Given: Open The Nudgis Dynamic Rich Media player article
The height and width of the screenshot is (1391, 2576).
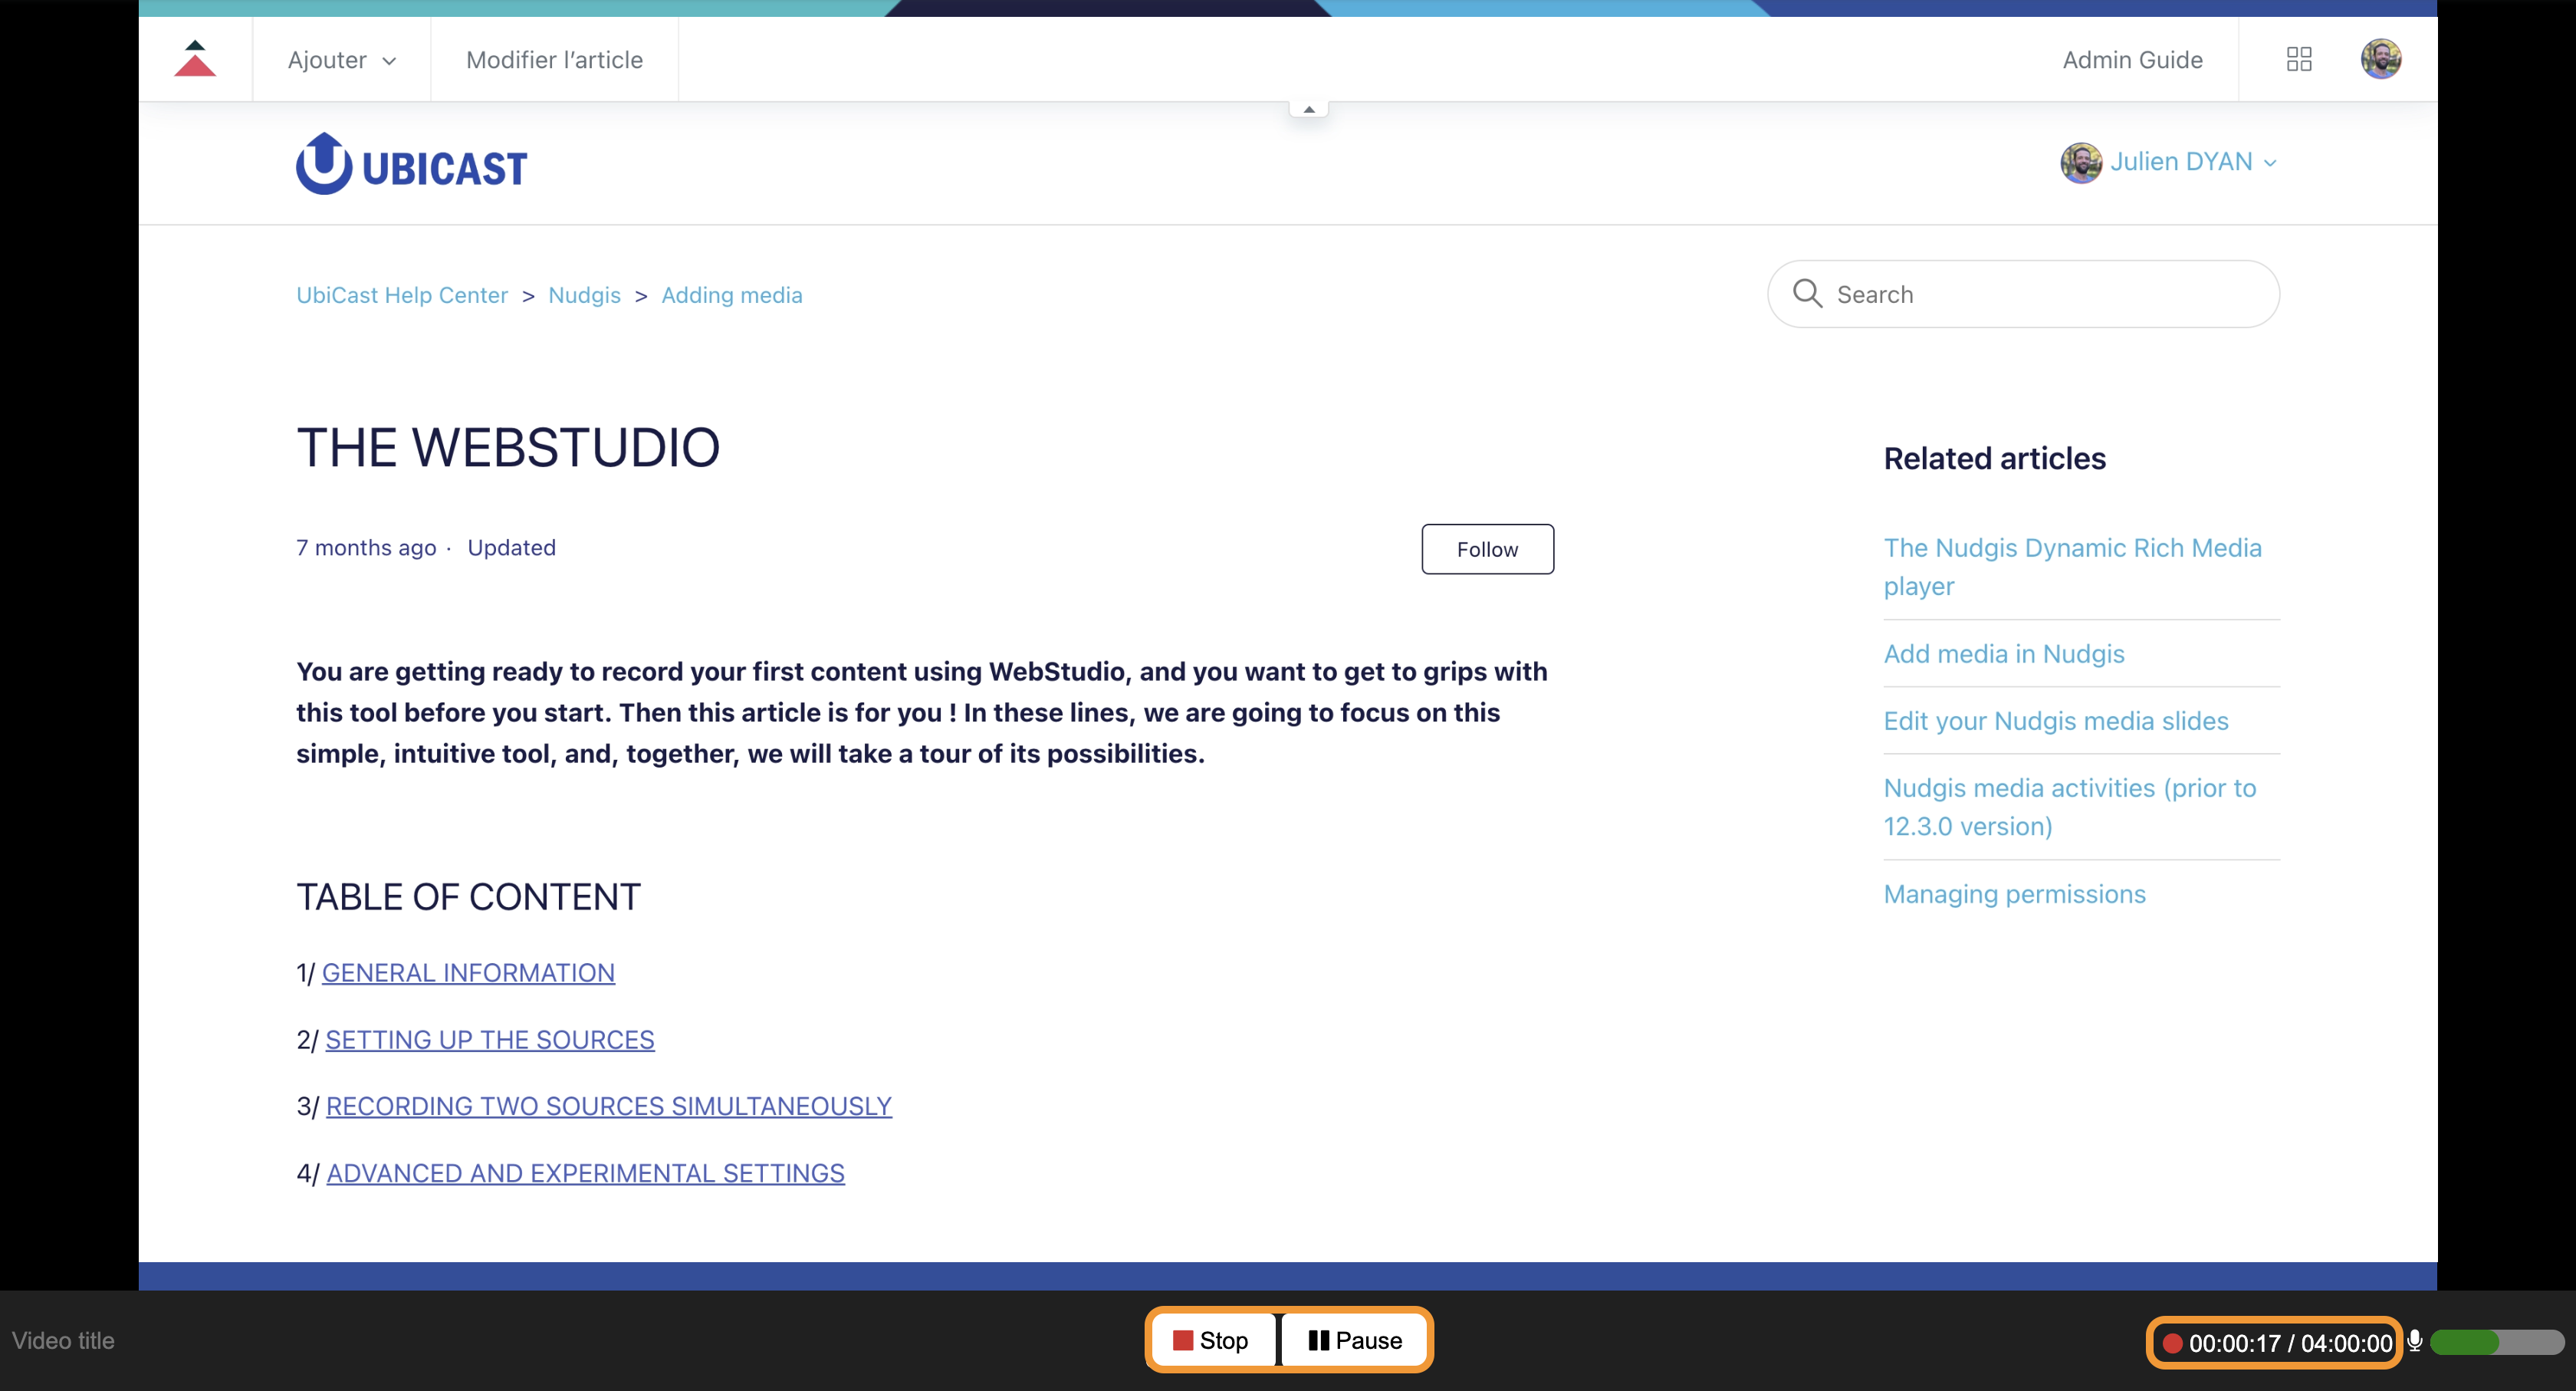Looking at the screenshot, I should coord(2072,567).
